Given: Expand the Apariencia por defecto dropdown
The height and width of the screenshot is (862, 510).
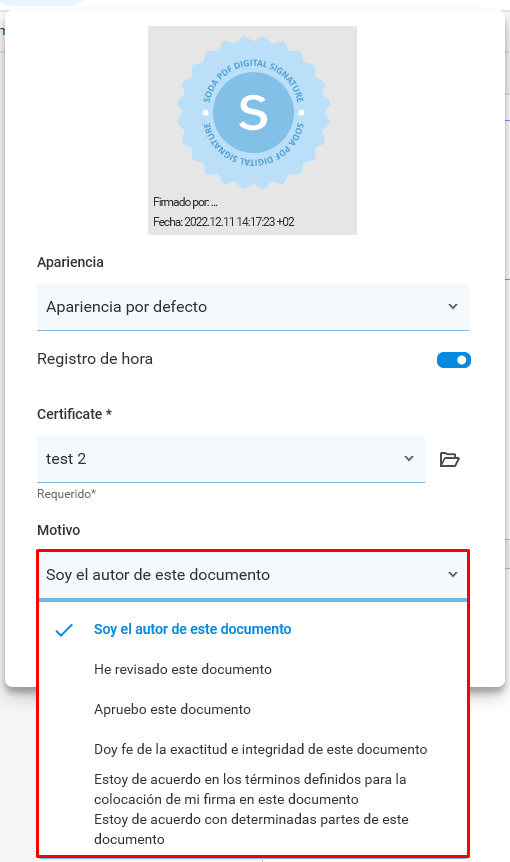Looking at the screenshot, I should pyautogui.click(x=253, y=307).
